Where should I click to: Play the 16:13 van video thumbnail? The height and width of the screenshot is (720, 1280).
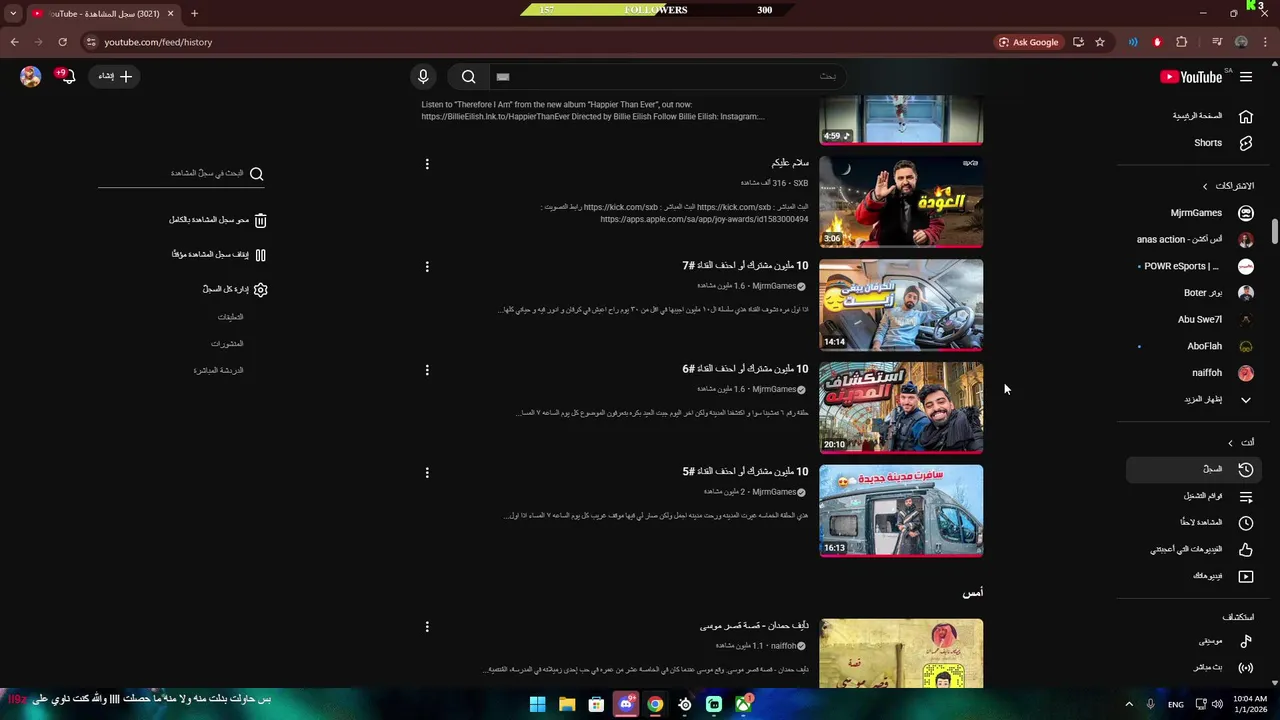[901, 511]
